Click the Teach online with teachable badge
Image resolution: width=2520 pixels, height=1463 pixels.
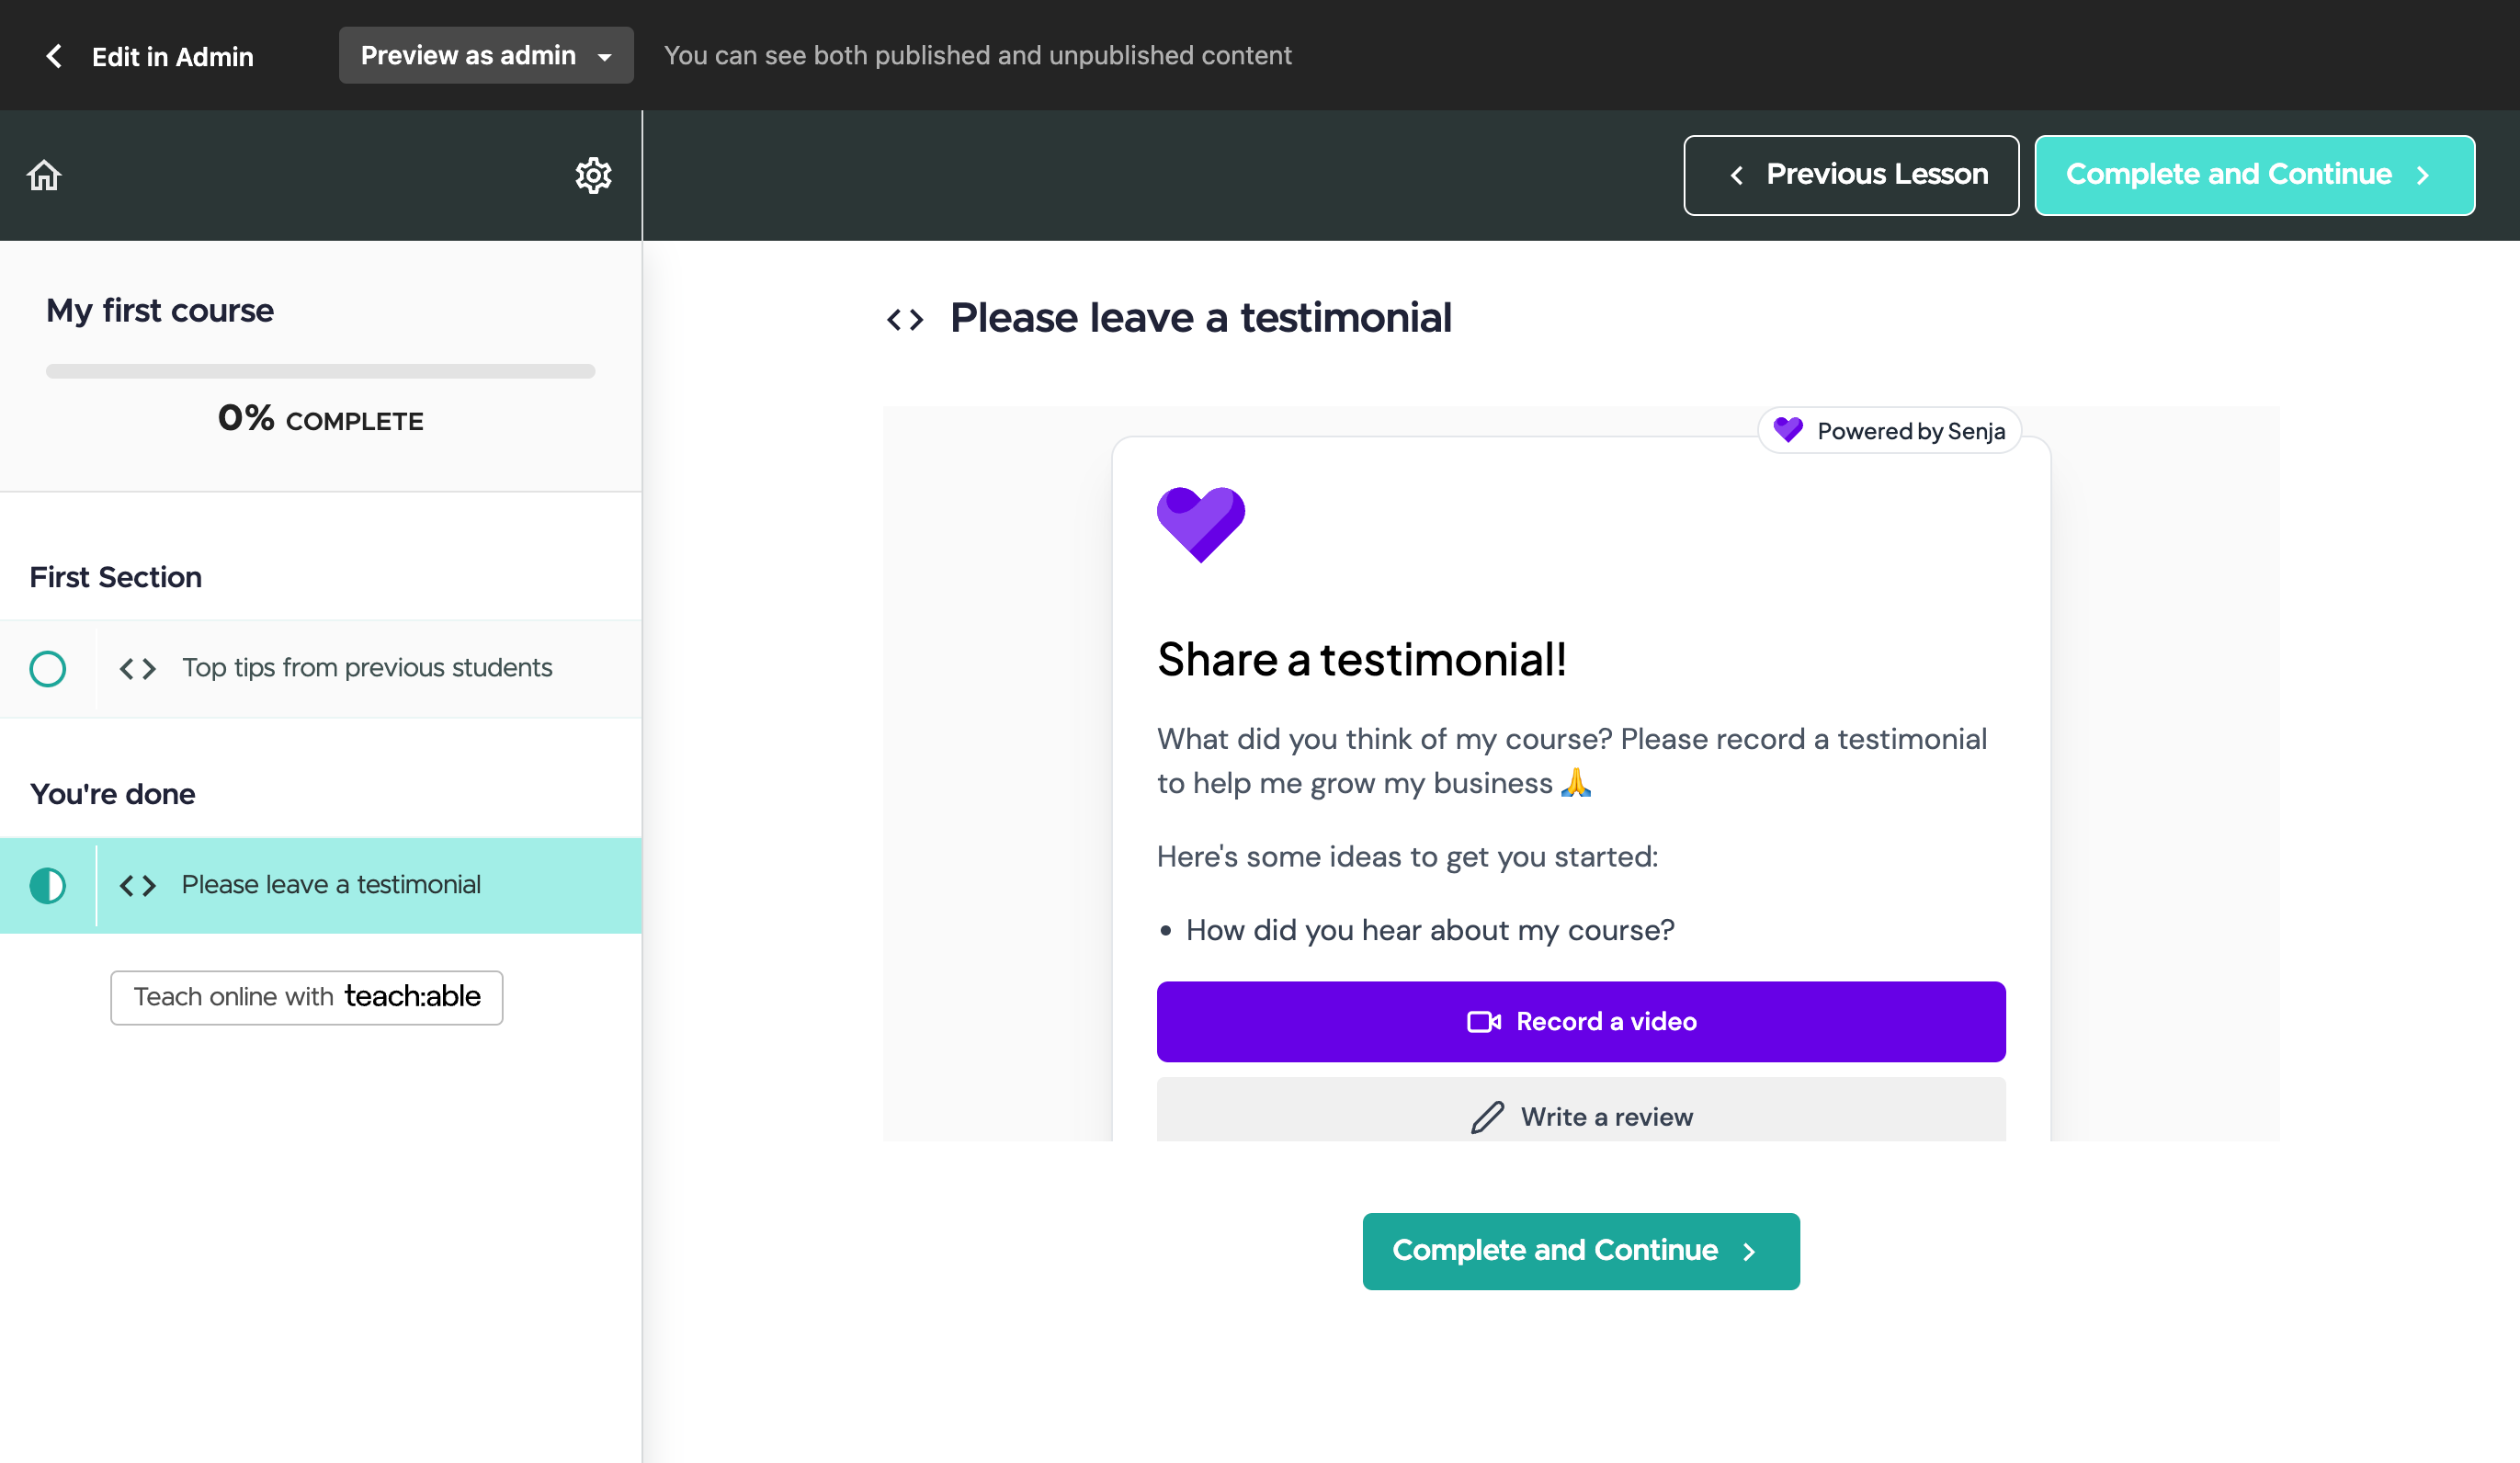[306, 997]
